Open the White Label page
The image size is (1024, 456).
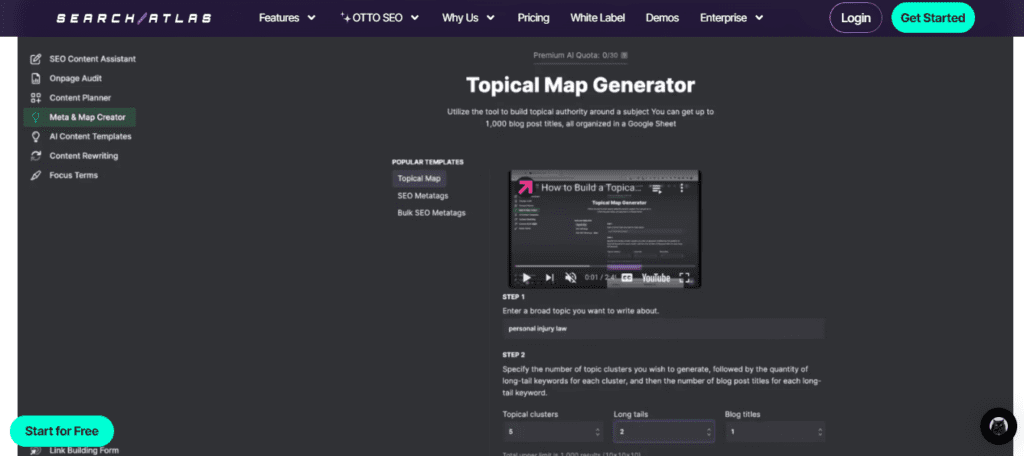pyautogui.click(x=598, y=18)
